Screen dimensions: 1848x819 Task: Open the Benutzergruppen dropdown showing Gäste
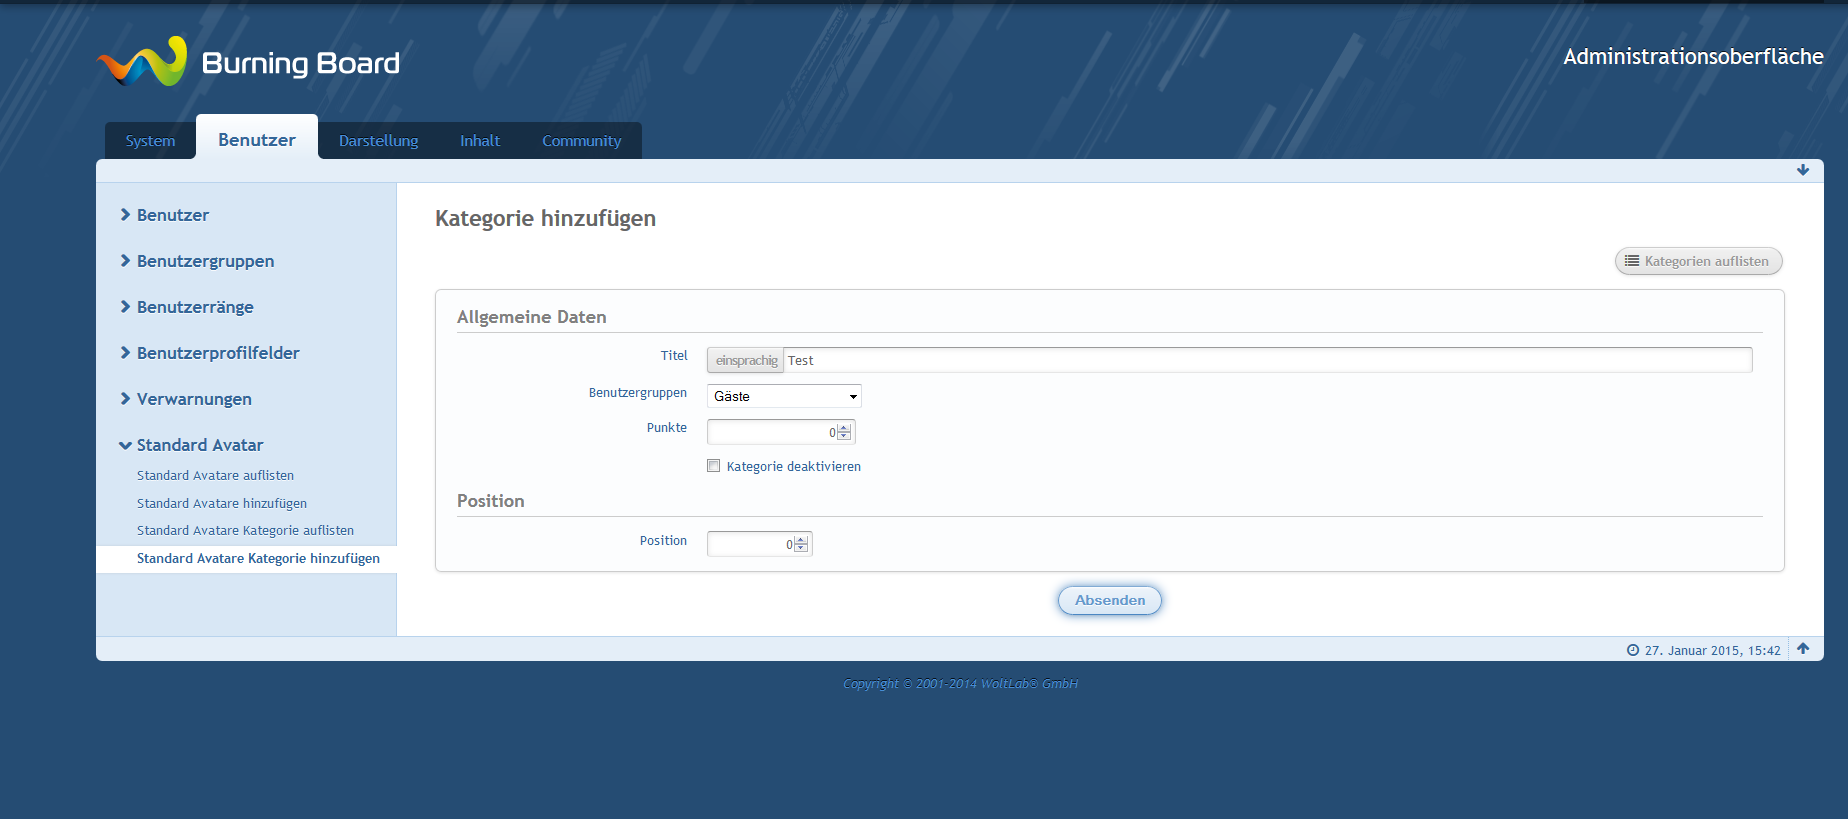(x=784, y=396)
